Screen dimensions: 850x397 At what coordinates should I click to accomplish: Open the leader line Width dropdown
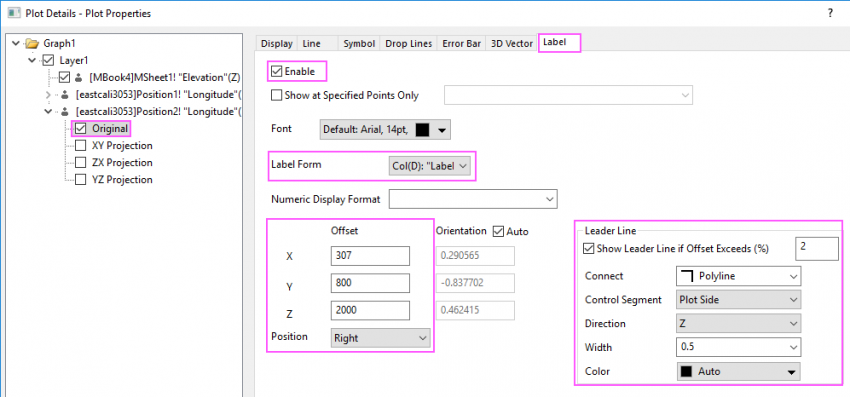click(x=739, y=347)
